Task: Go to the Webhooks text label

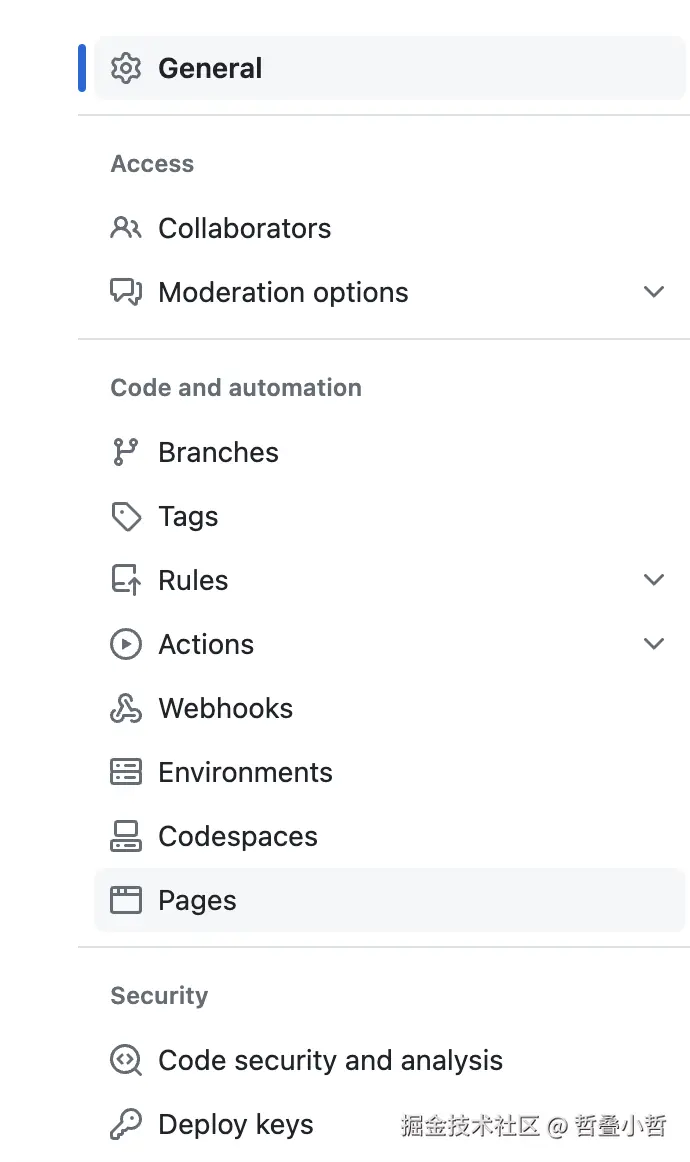Action: pos(226,708)
